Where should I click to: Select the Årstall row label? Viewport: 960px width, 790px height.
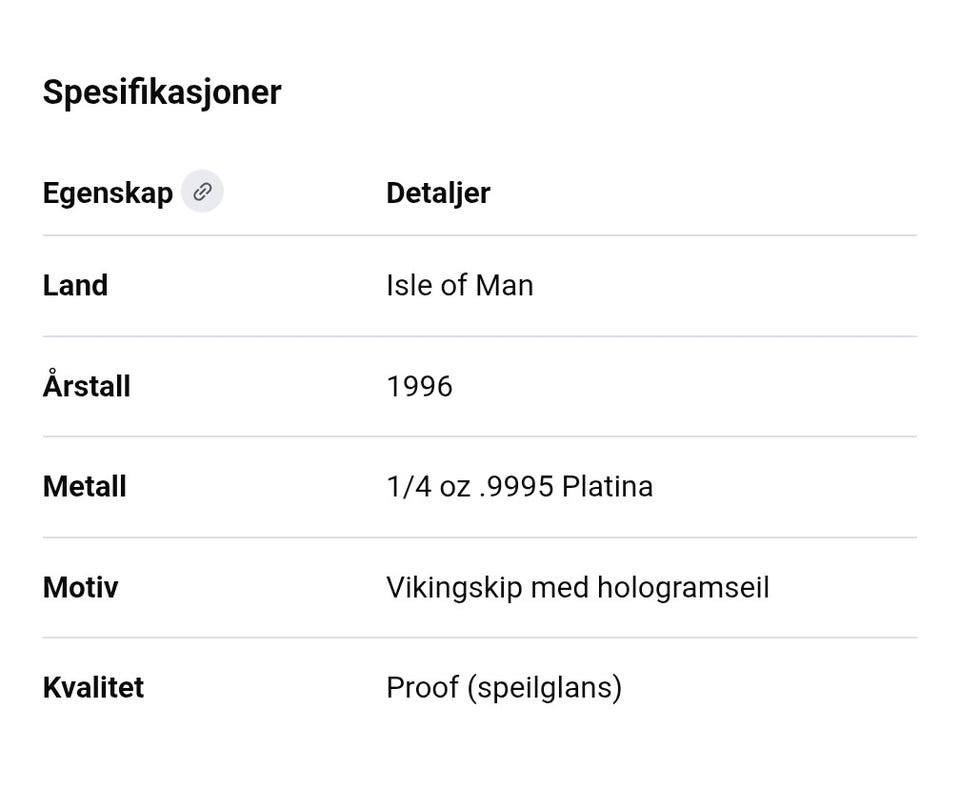tap(86, 386)
